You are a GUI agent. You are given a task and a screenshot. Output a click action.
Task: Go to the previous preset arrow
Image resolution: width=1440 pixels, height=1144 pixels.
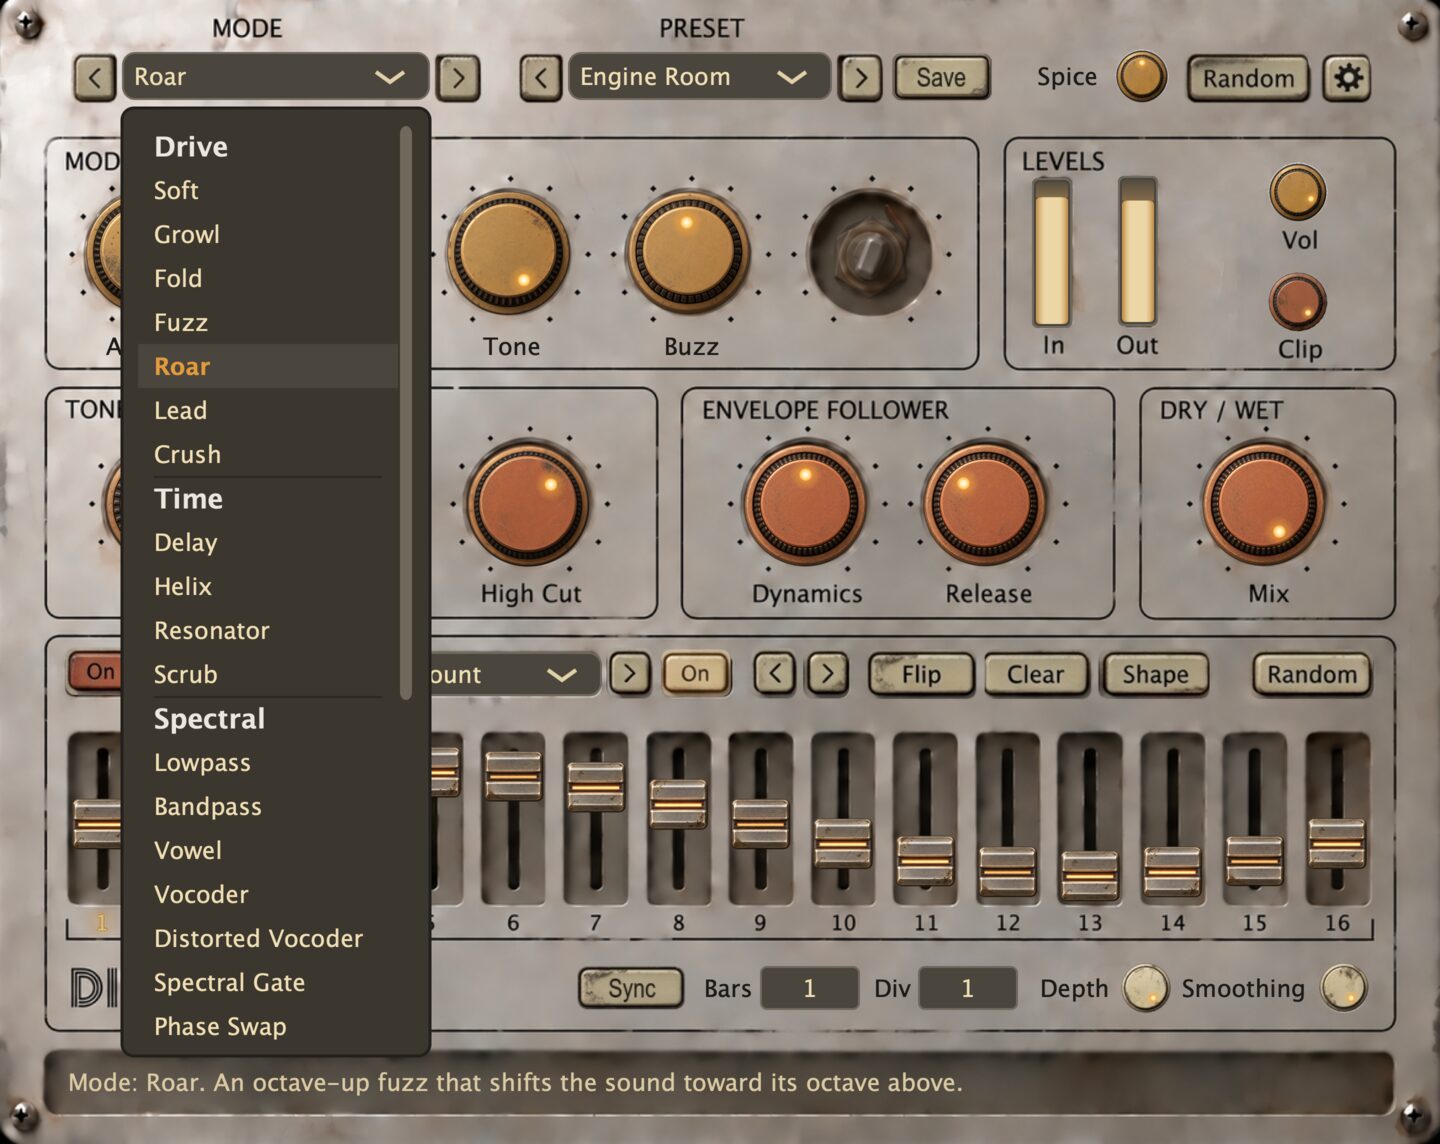(541, 77)
